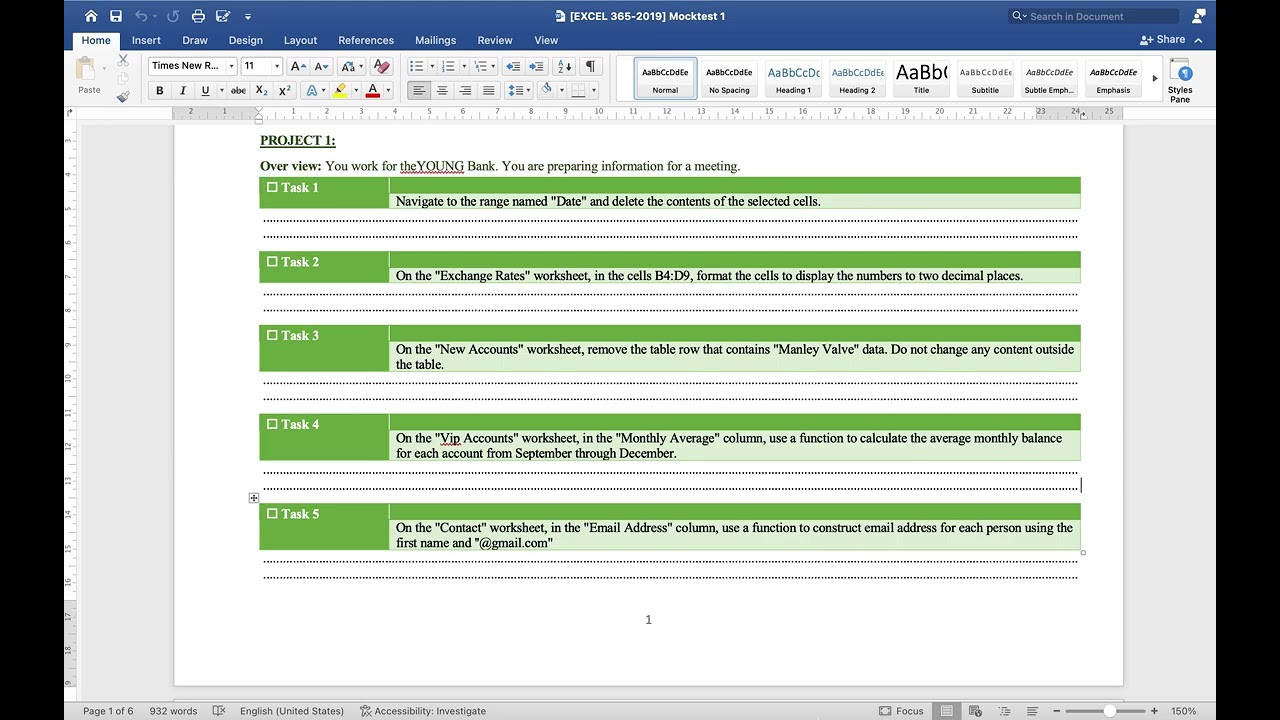
Task: Click the Cut scissors icon
Action: 123,61
